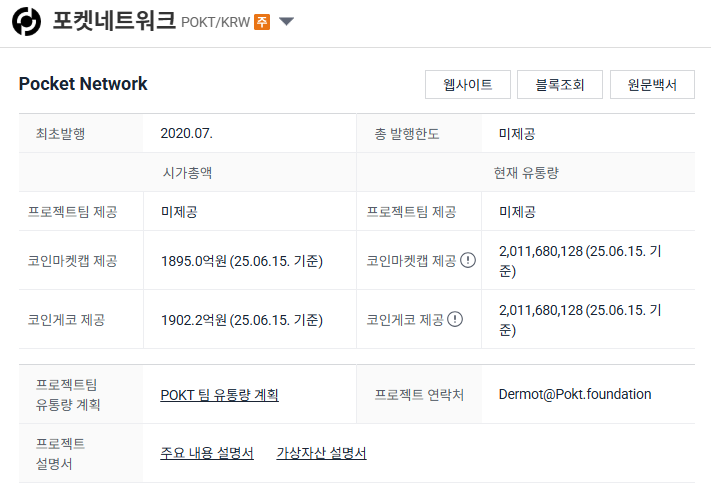The image size is (711, 490).
Task: Open the 원문백서 button
Action: 652,84
